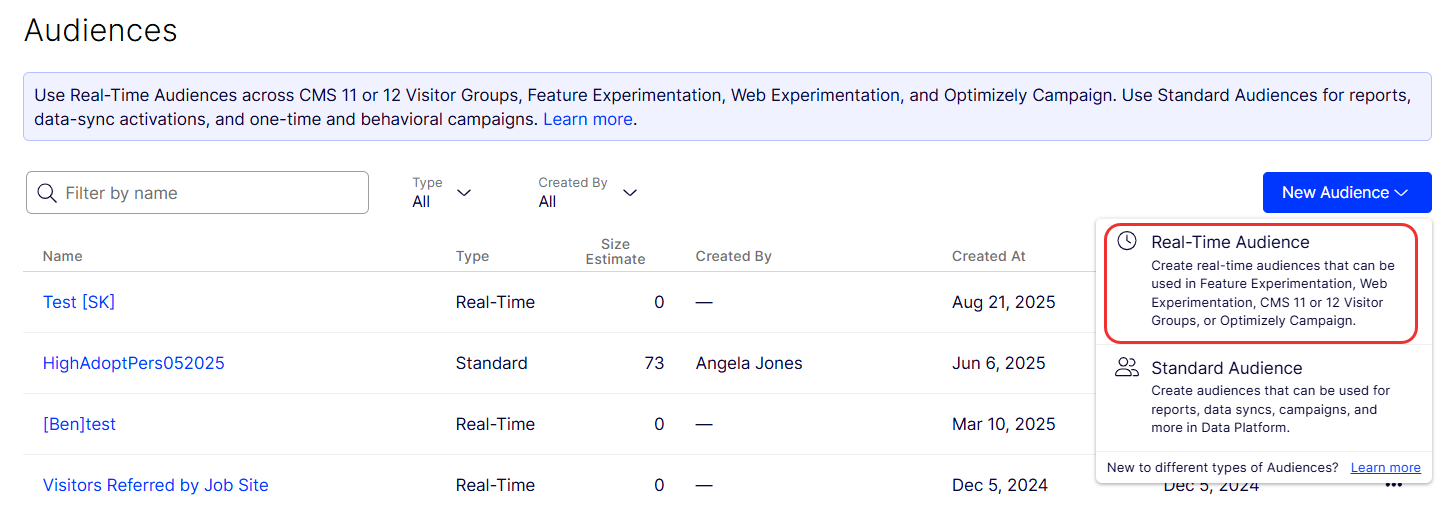Open the Test [SK] audience link
This screenshot has height=505, width=1454.
(x=79, y=302)
